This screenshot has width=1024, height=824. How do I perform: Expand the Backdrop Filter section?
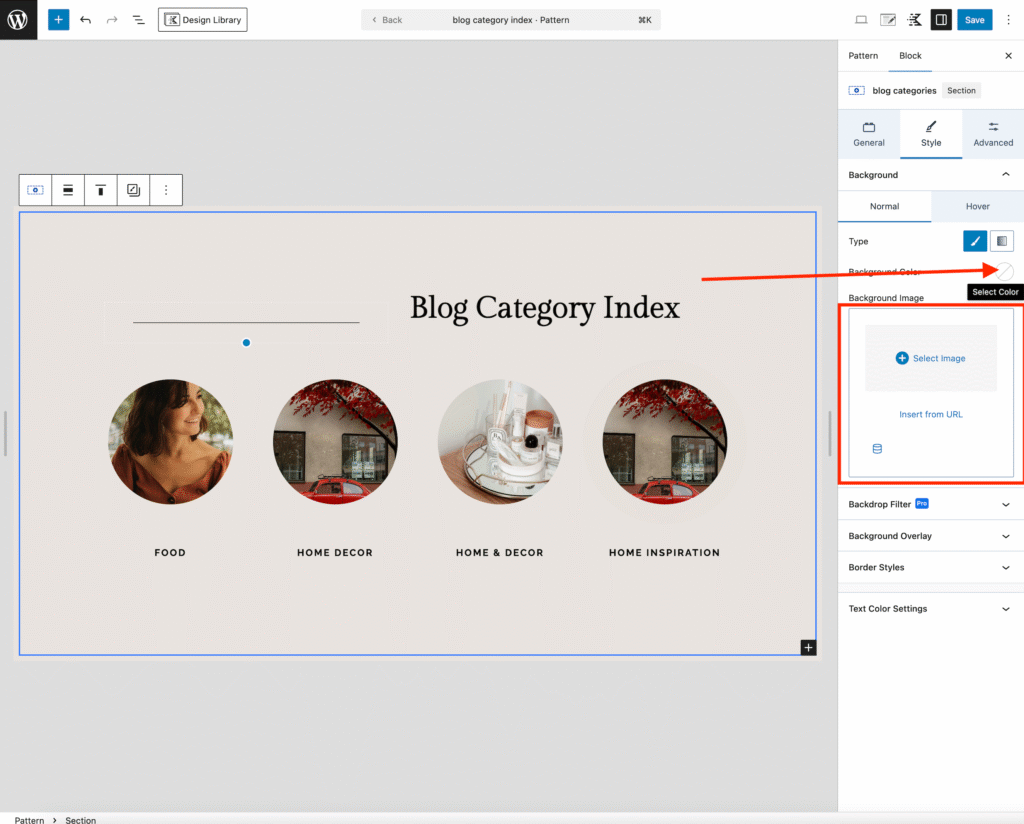tap(930, 504)
